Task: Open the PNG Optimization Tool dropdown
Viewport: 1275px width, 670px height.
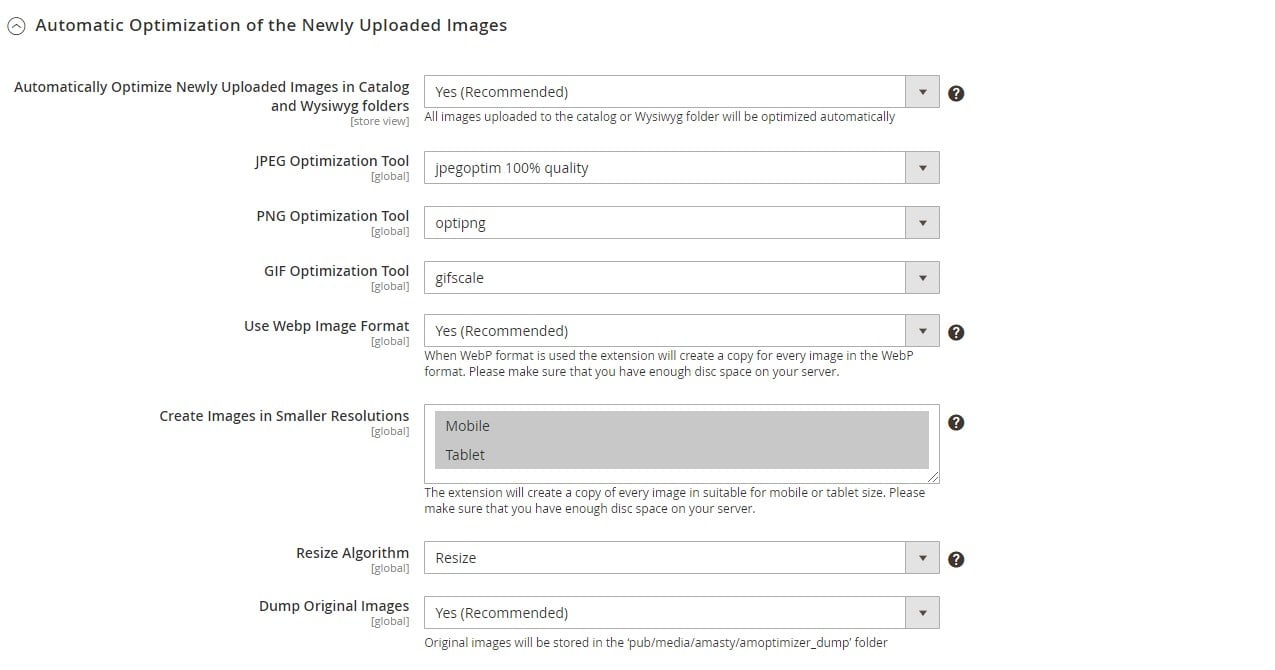Action: [681, 223]
